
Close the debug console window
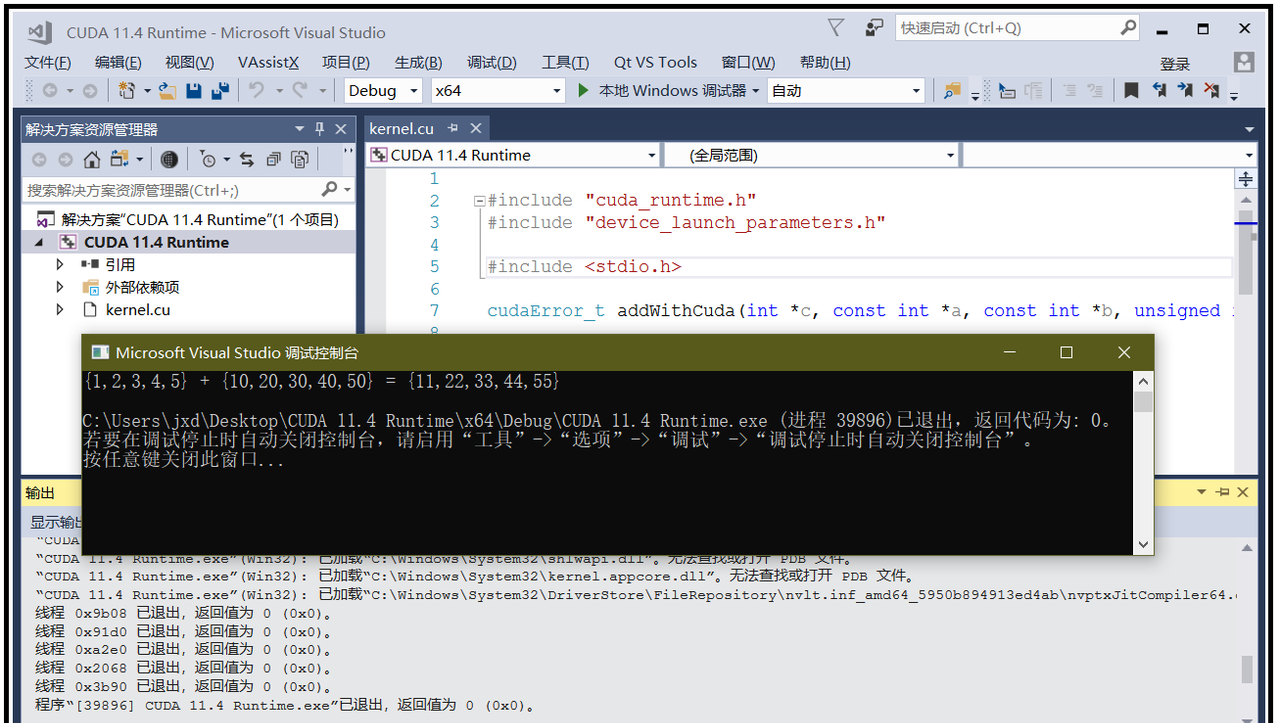(1124, 352)
